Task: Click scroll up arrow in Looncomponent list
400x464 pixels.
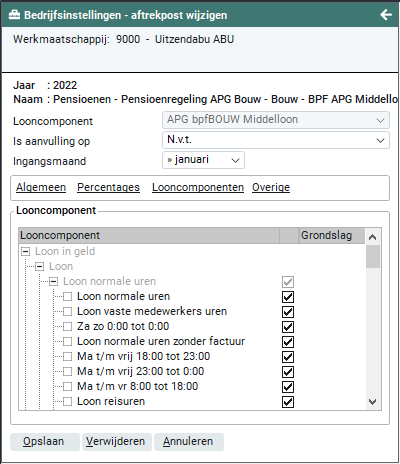Action: click(x=373, y=237)
